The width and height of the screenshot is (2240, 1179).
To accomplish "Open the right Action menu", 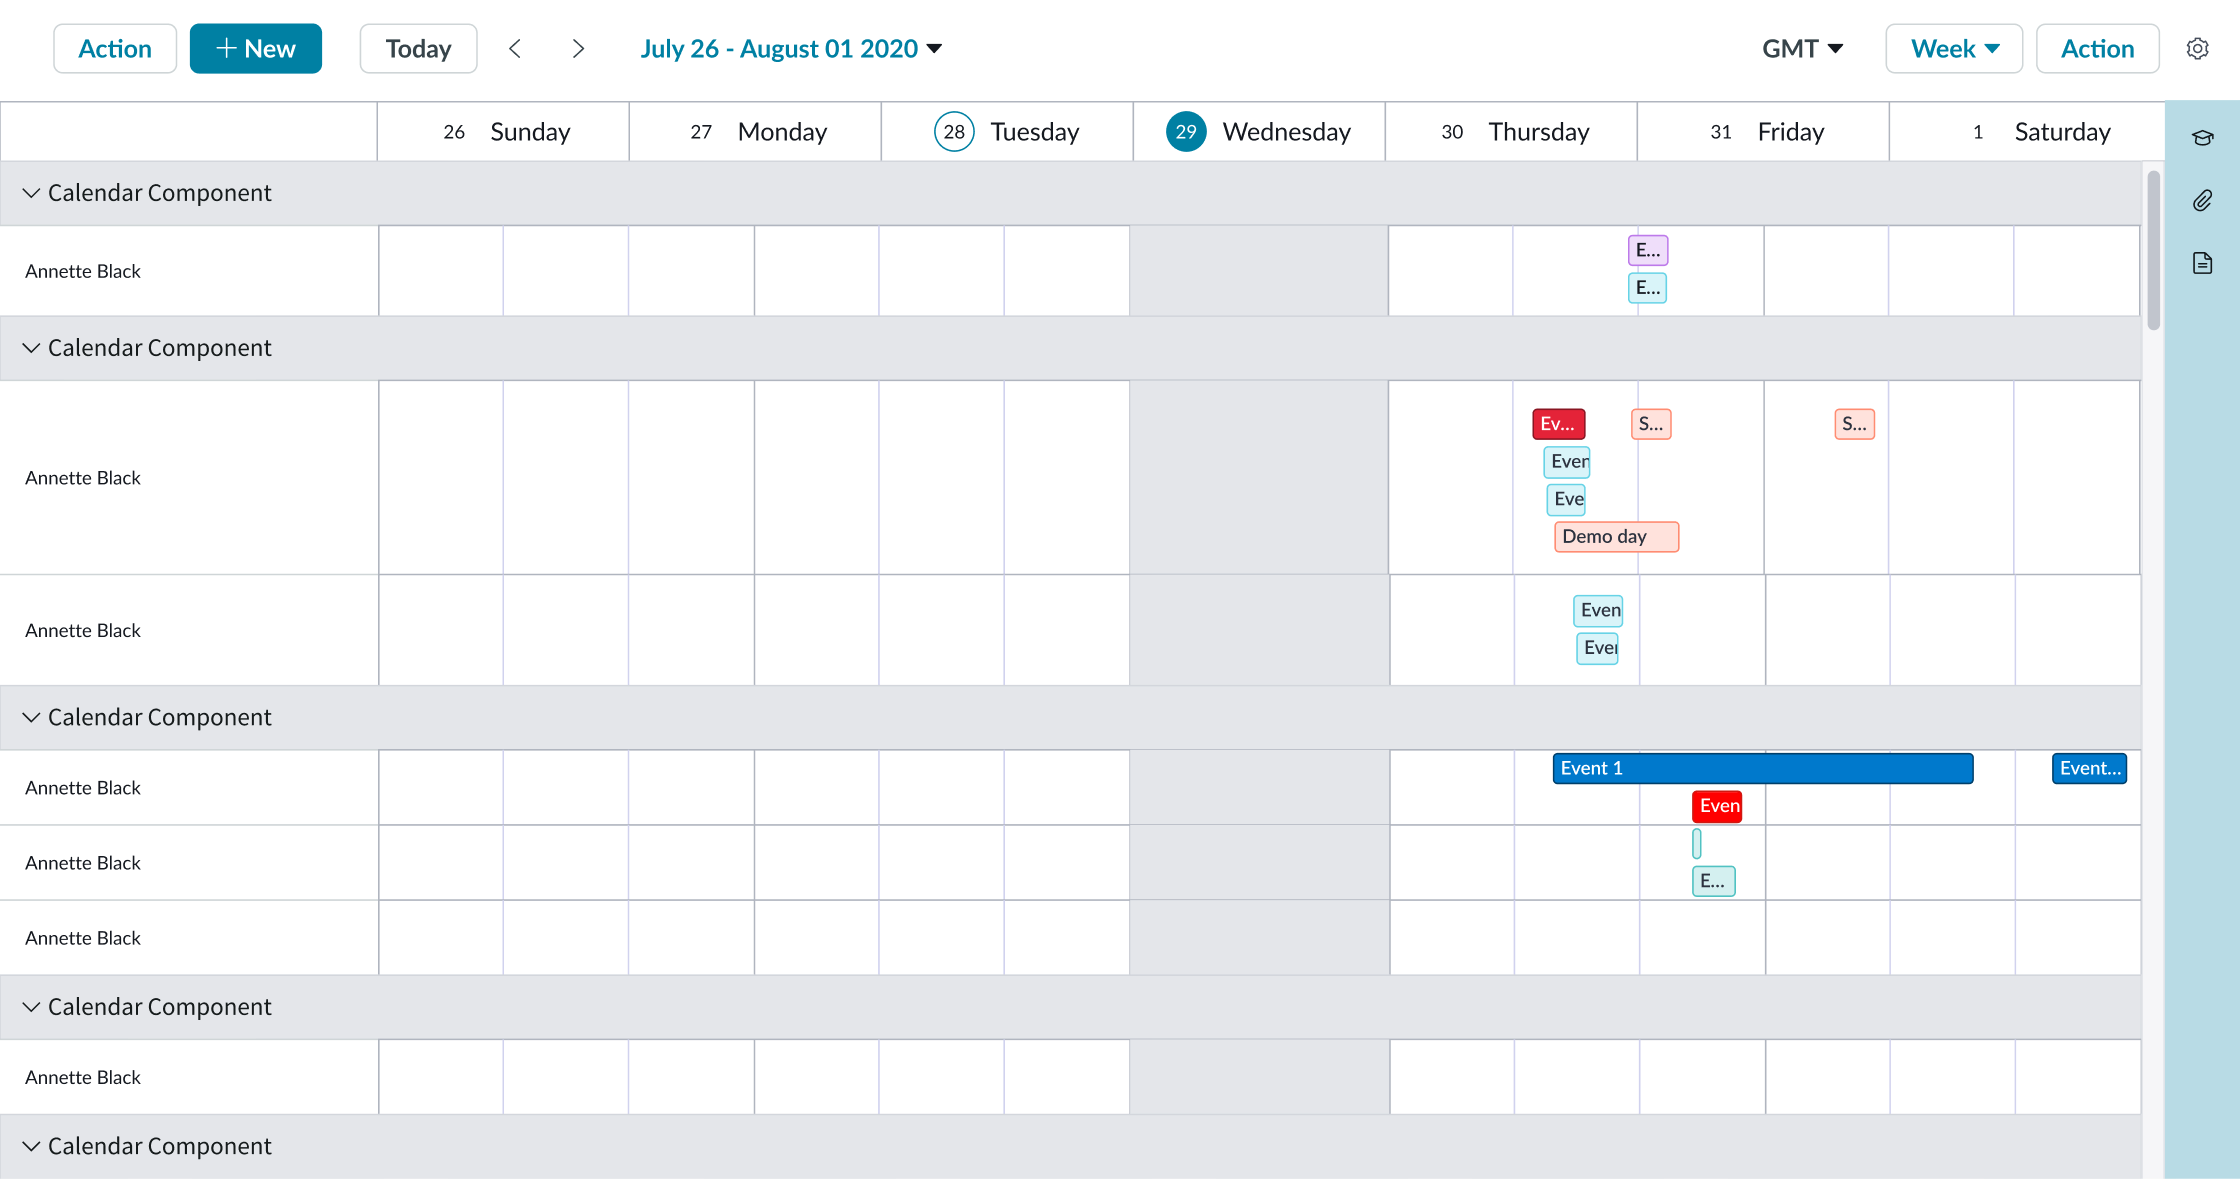I will pyautogui.click(x=2096, y=48).
